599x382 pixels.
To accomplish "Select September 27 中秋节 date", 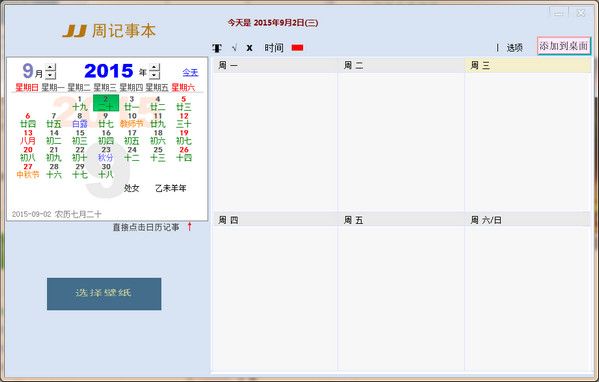I will point(28,171).
